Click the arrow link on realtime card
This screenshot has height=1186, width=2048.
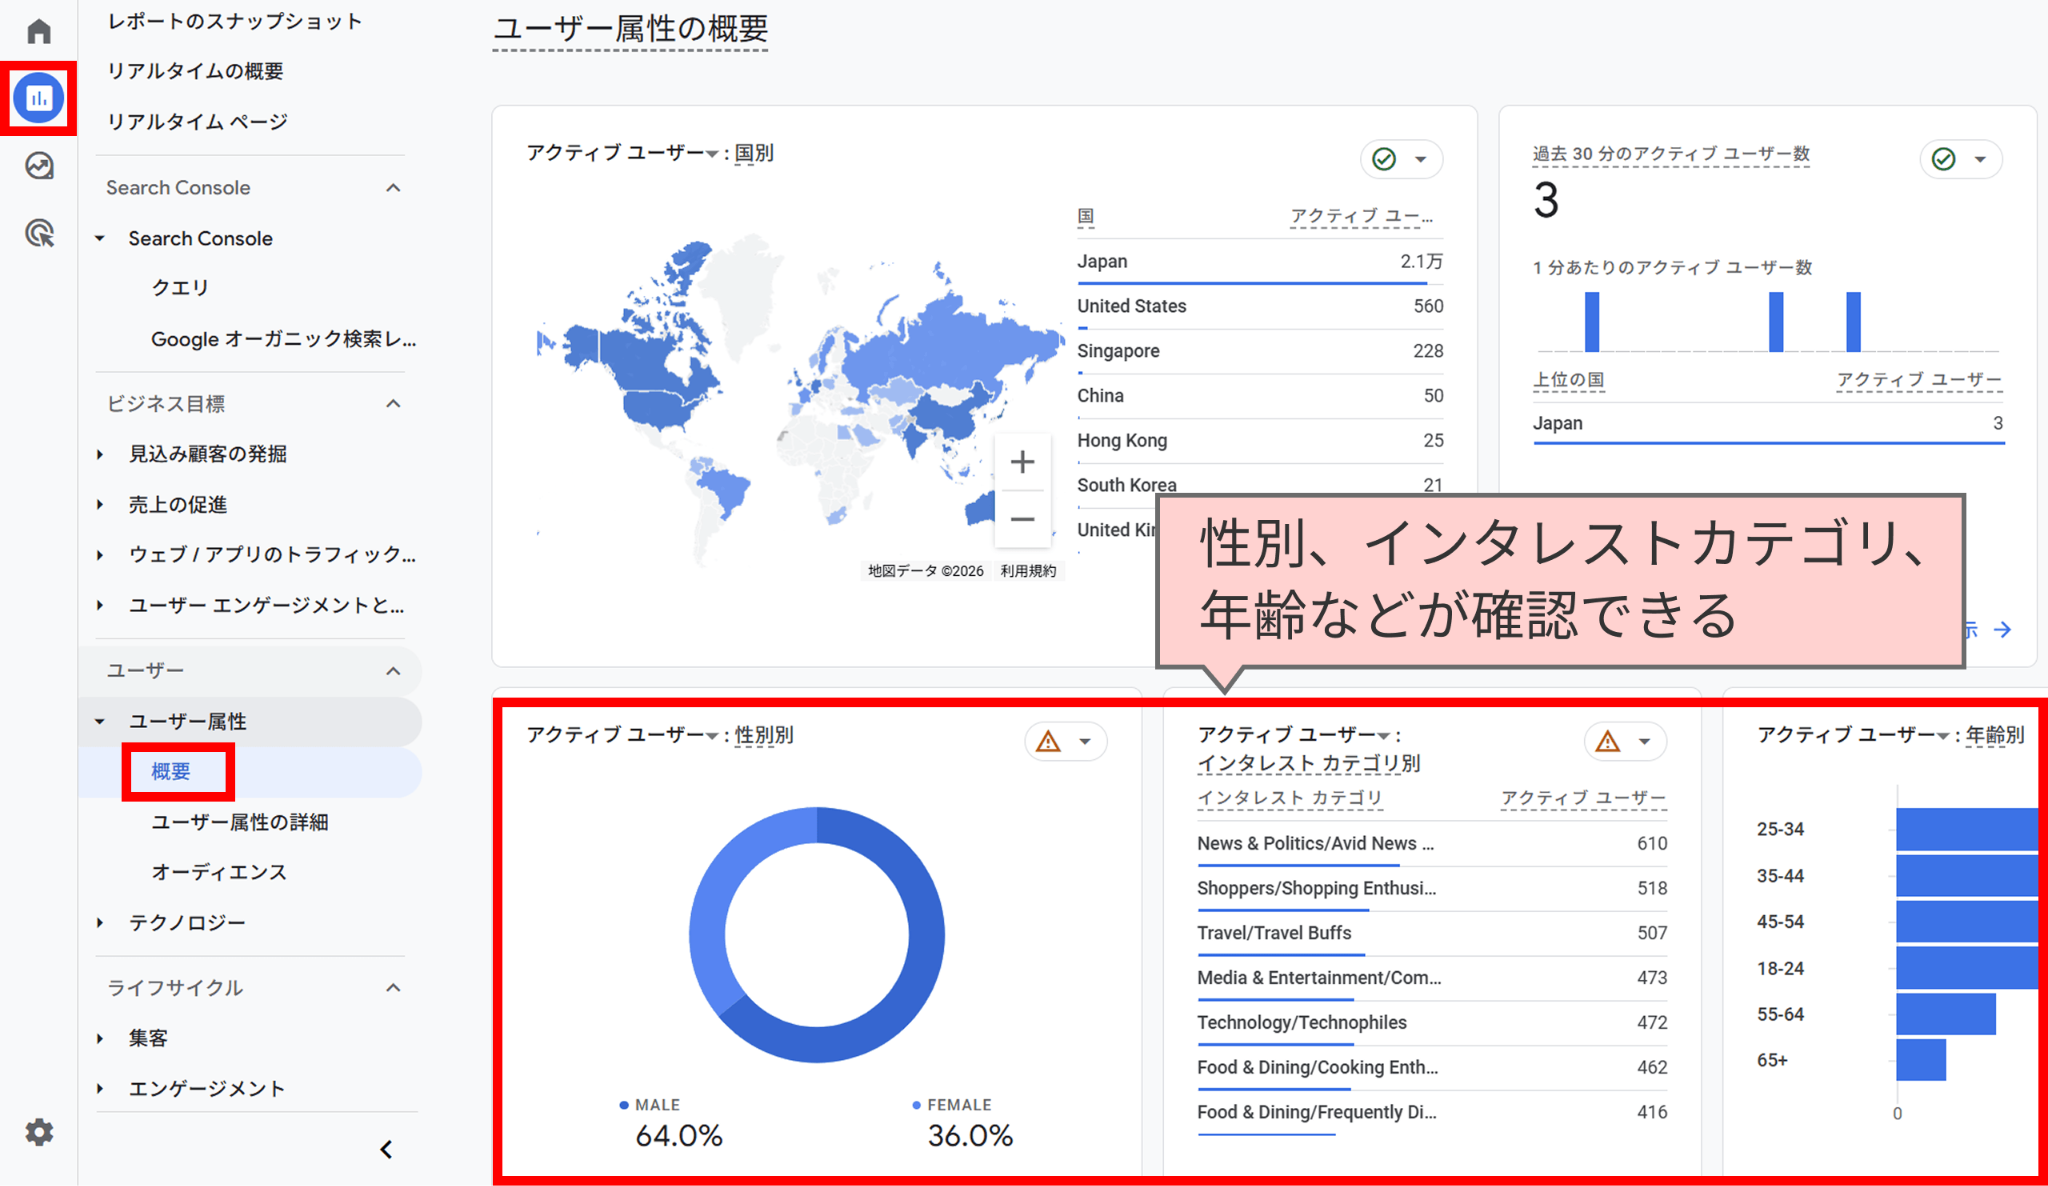tap(2002, 629)
